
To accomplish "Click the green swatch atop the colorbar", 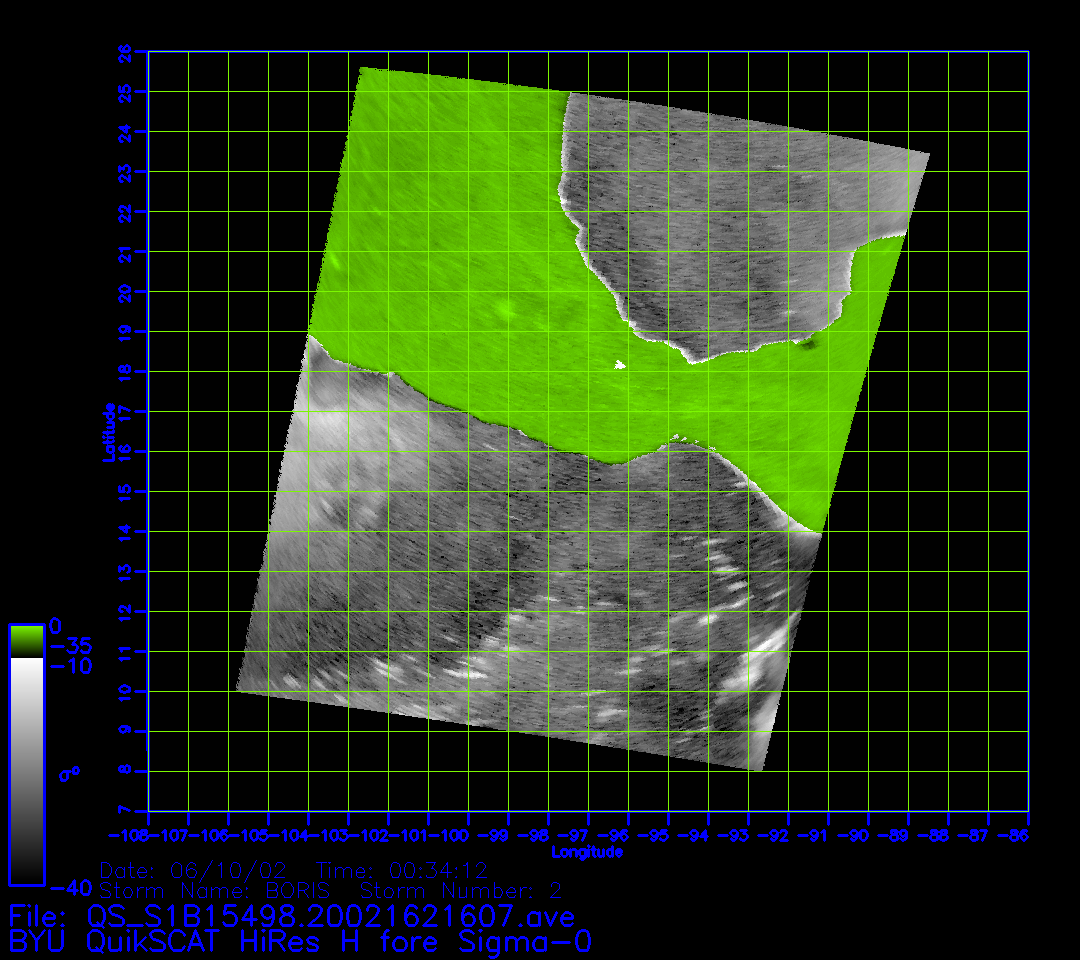I will pos(26,640).
